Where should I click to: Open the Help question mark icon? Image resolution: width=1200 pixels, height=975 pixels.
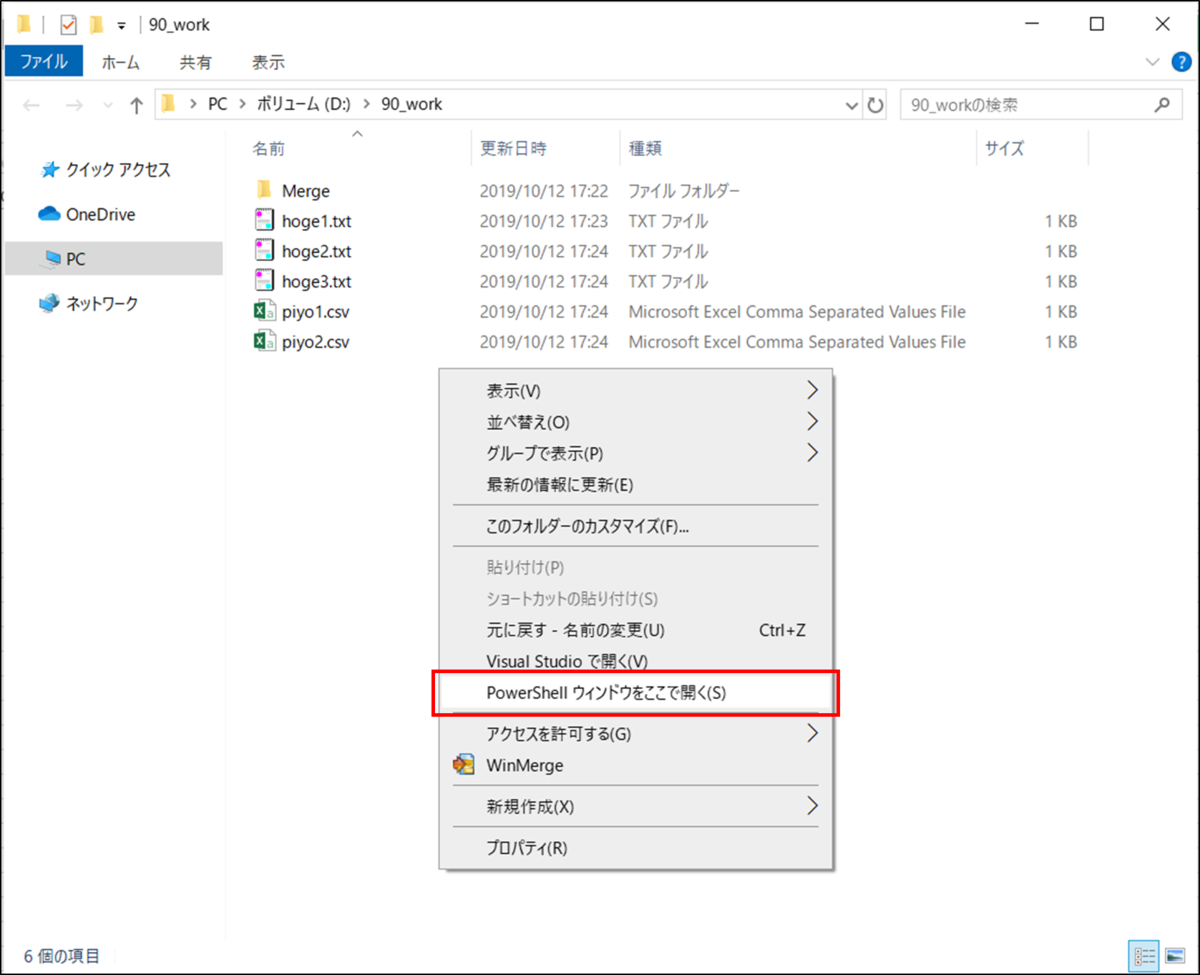[1180, 62]
